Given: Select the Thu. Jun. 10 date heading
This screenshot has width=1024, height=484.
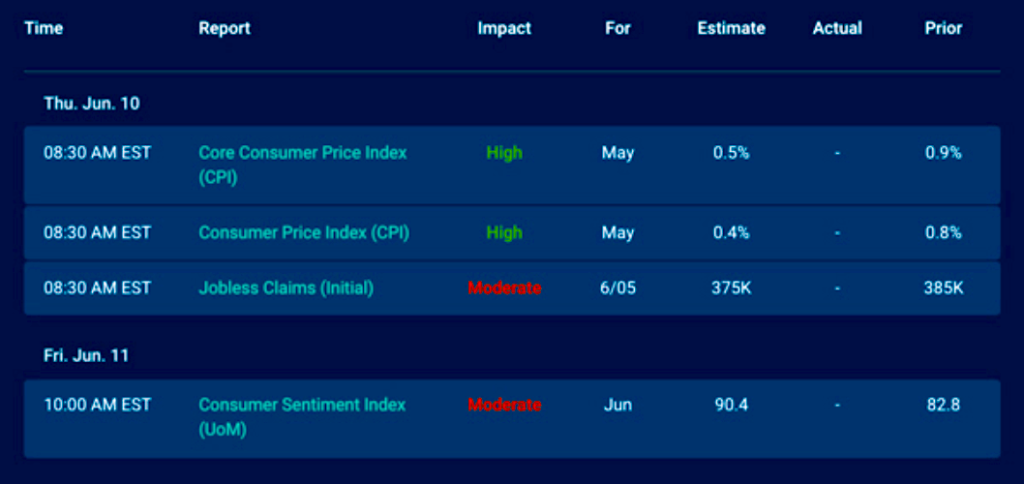Looking at the screenshot, I should click(x=92, y=104).
